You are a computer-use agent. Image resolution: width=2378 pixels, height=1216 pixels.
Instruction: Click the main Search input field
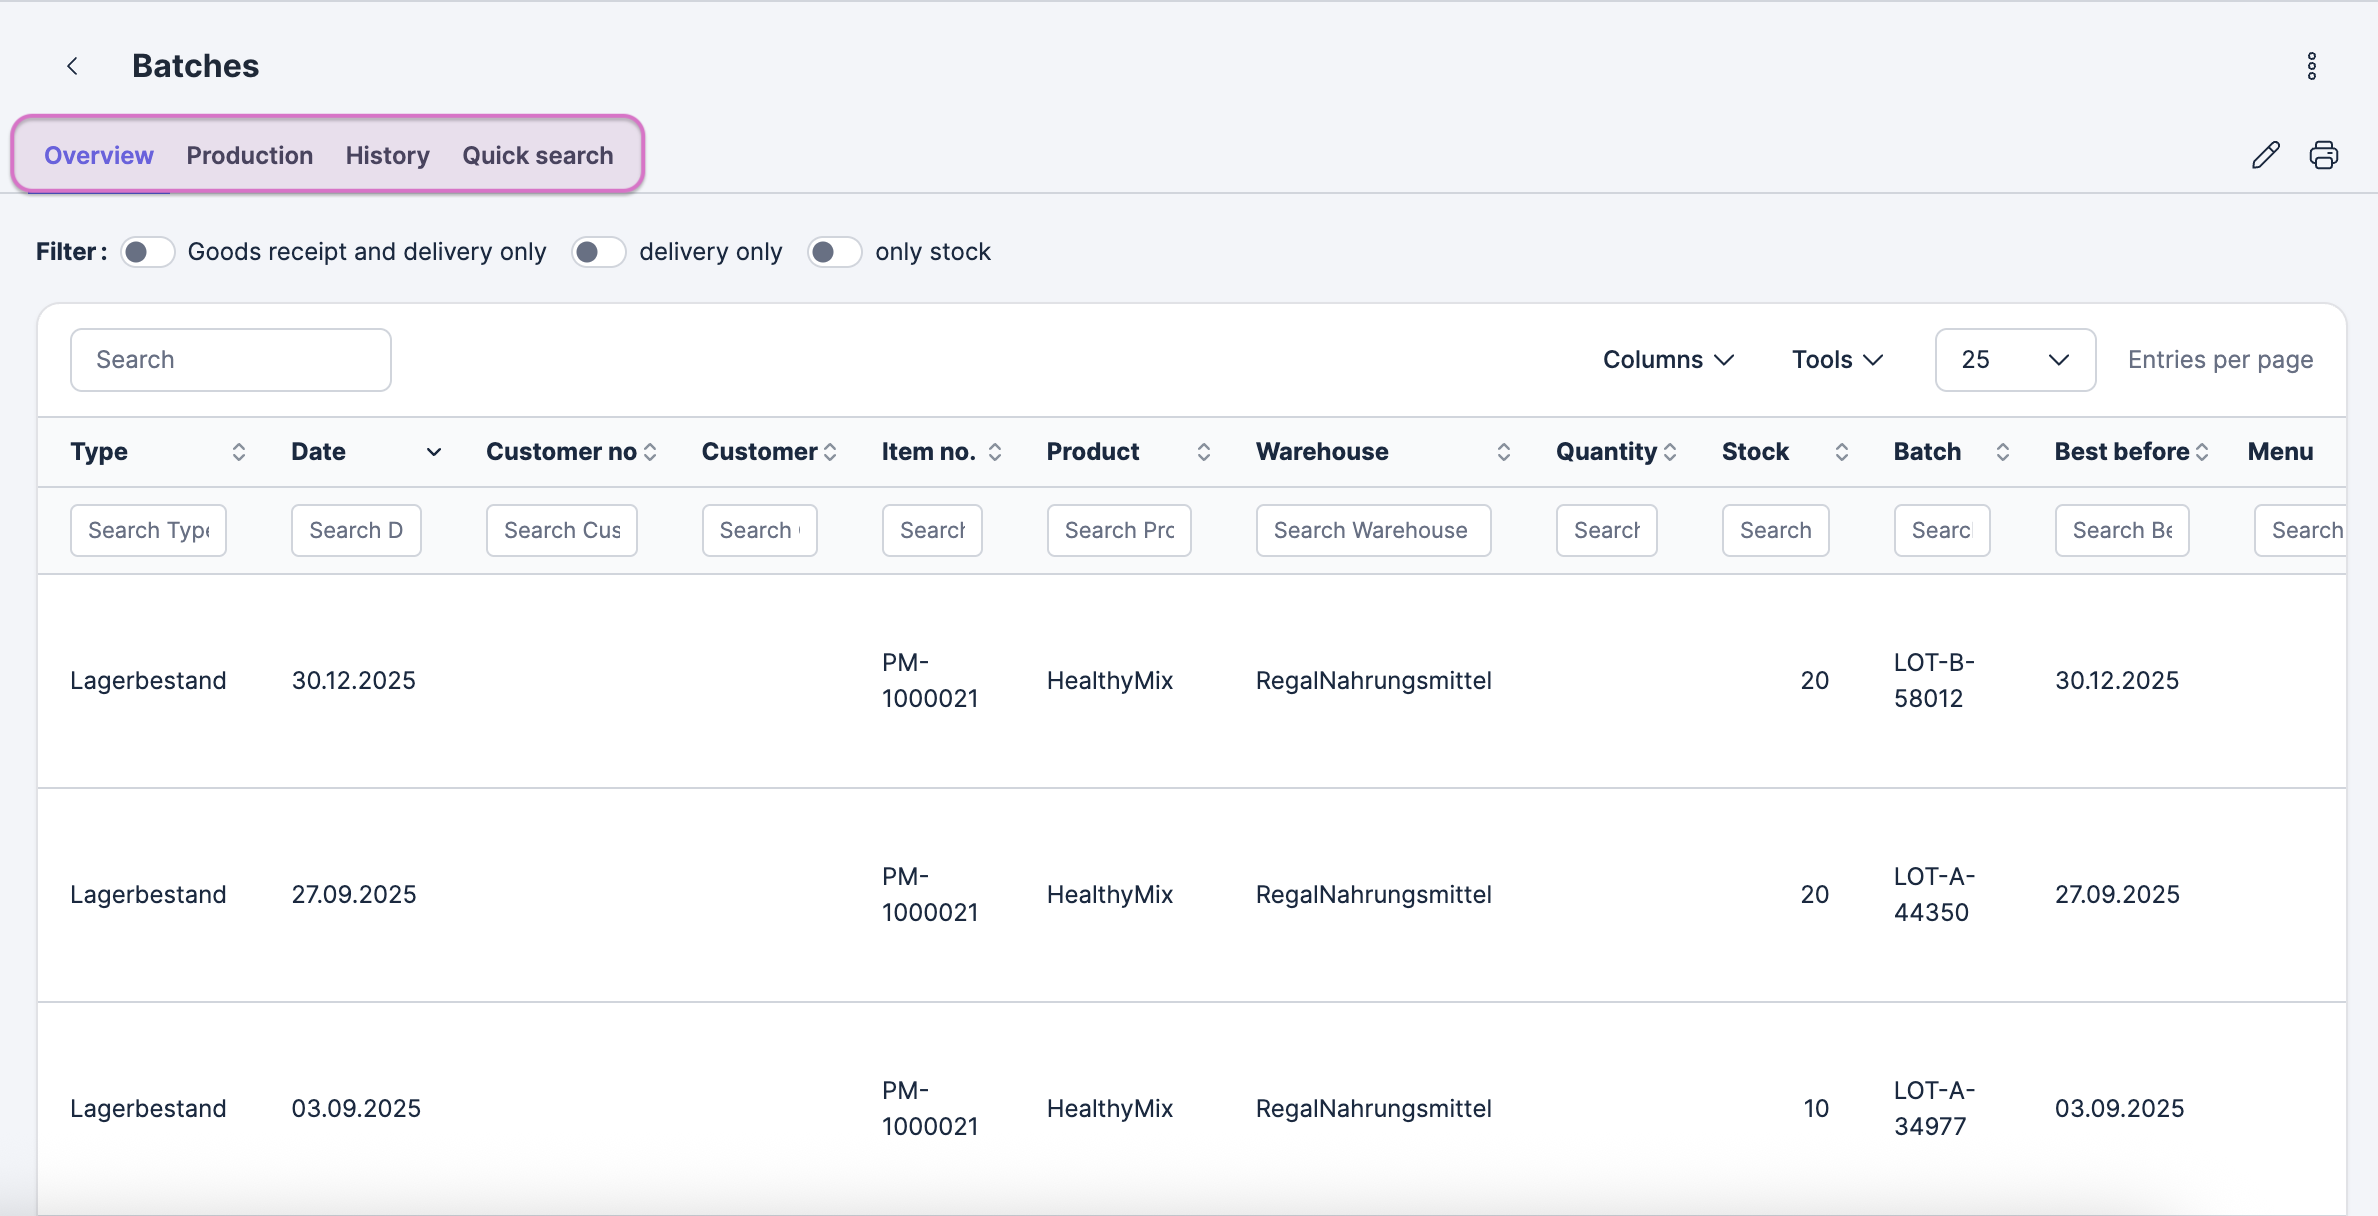230,360
